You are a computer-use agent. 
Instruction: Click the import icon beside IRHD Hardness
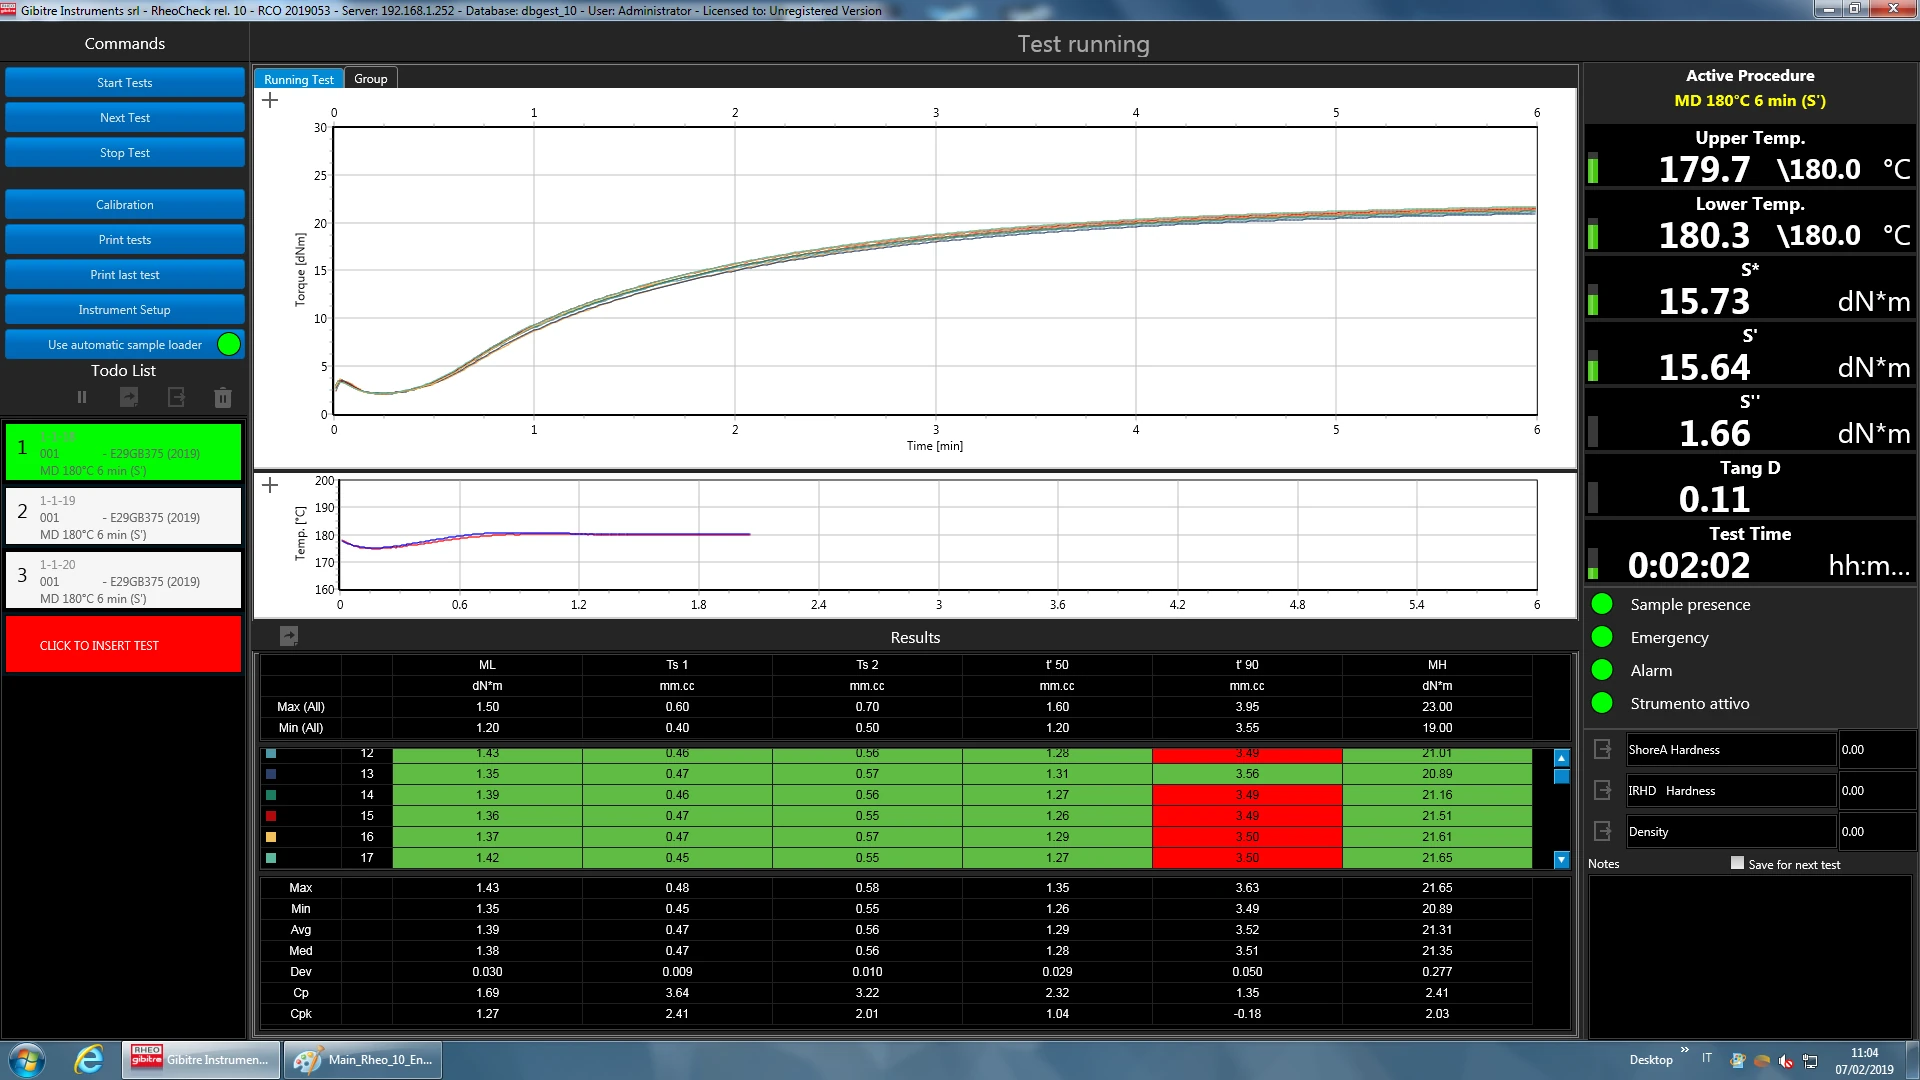pyautogui.click(x=1602, y=790)
